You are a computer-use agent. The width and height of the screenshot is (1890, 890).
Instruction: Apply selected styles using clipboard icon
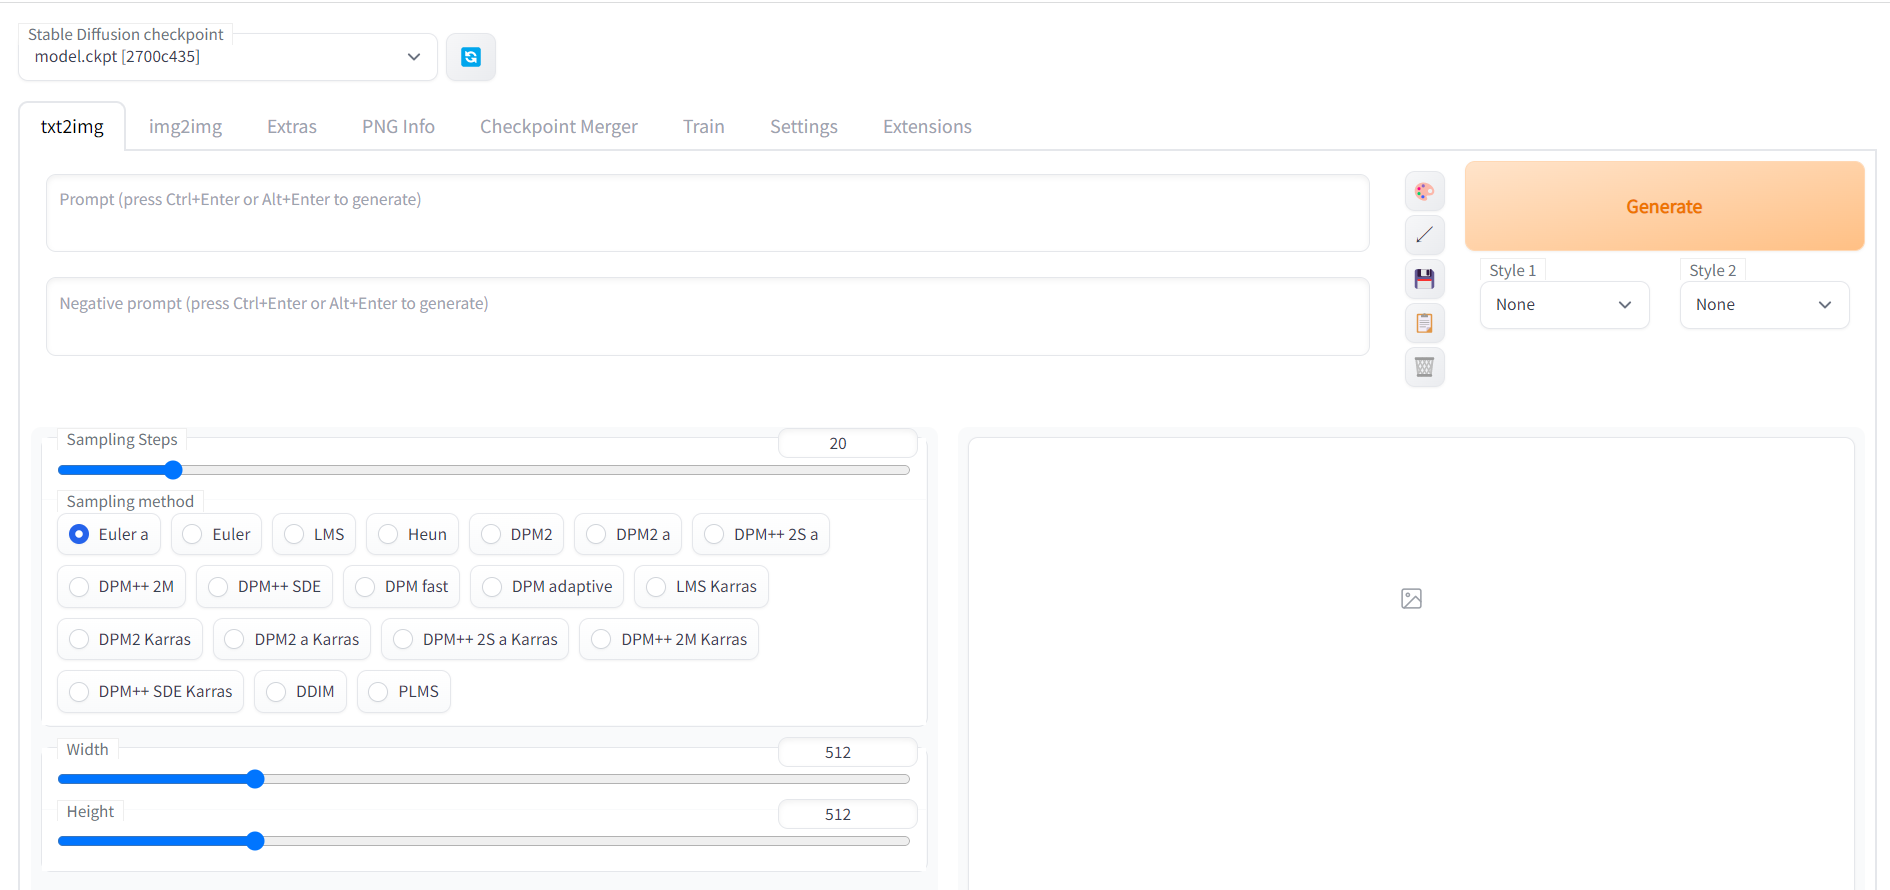tap(1425, 323)
